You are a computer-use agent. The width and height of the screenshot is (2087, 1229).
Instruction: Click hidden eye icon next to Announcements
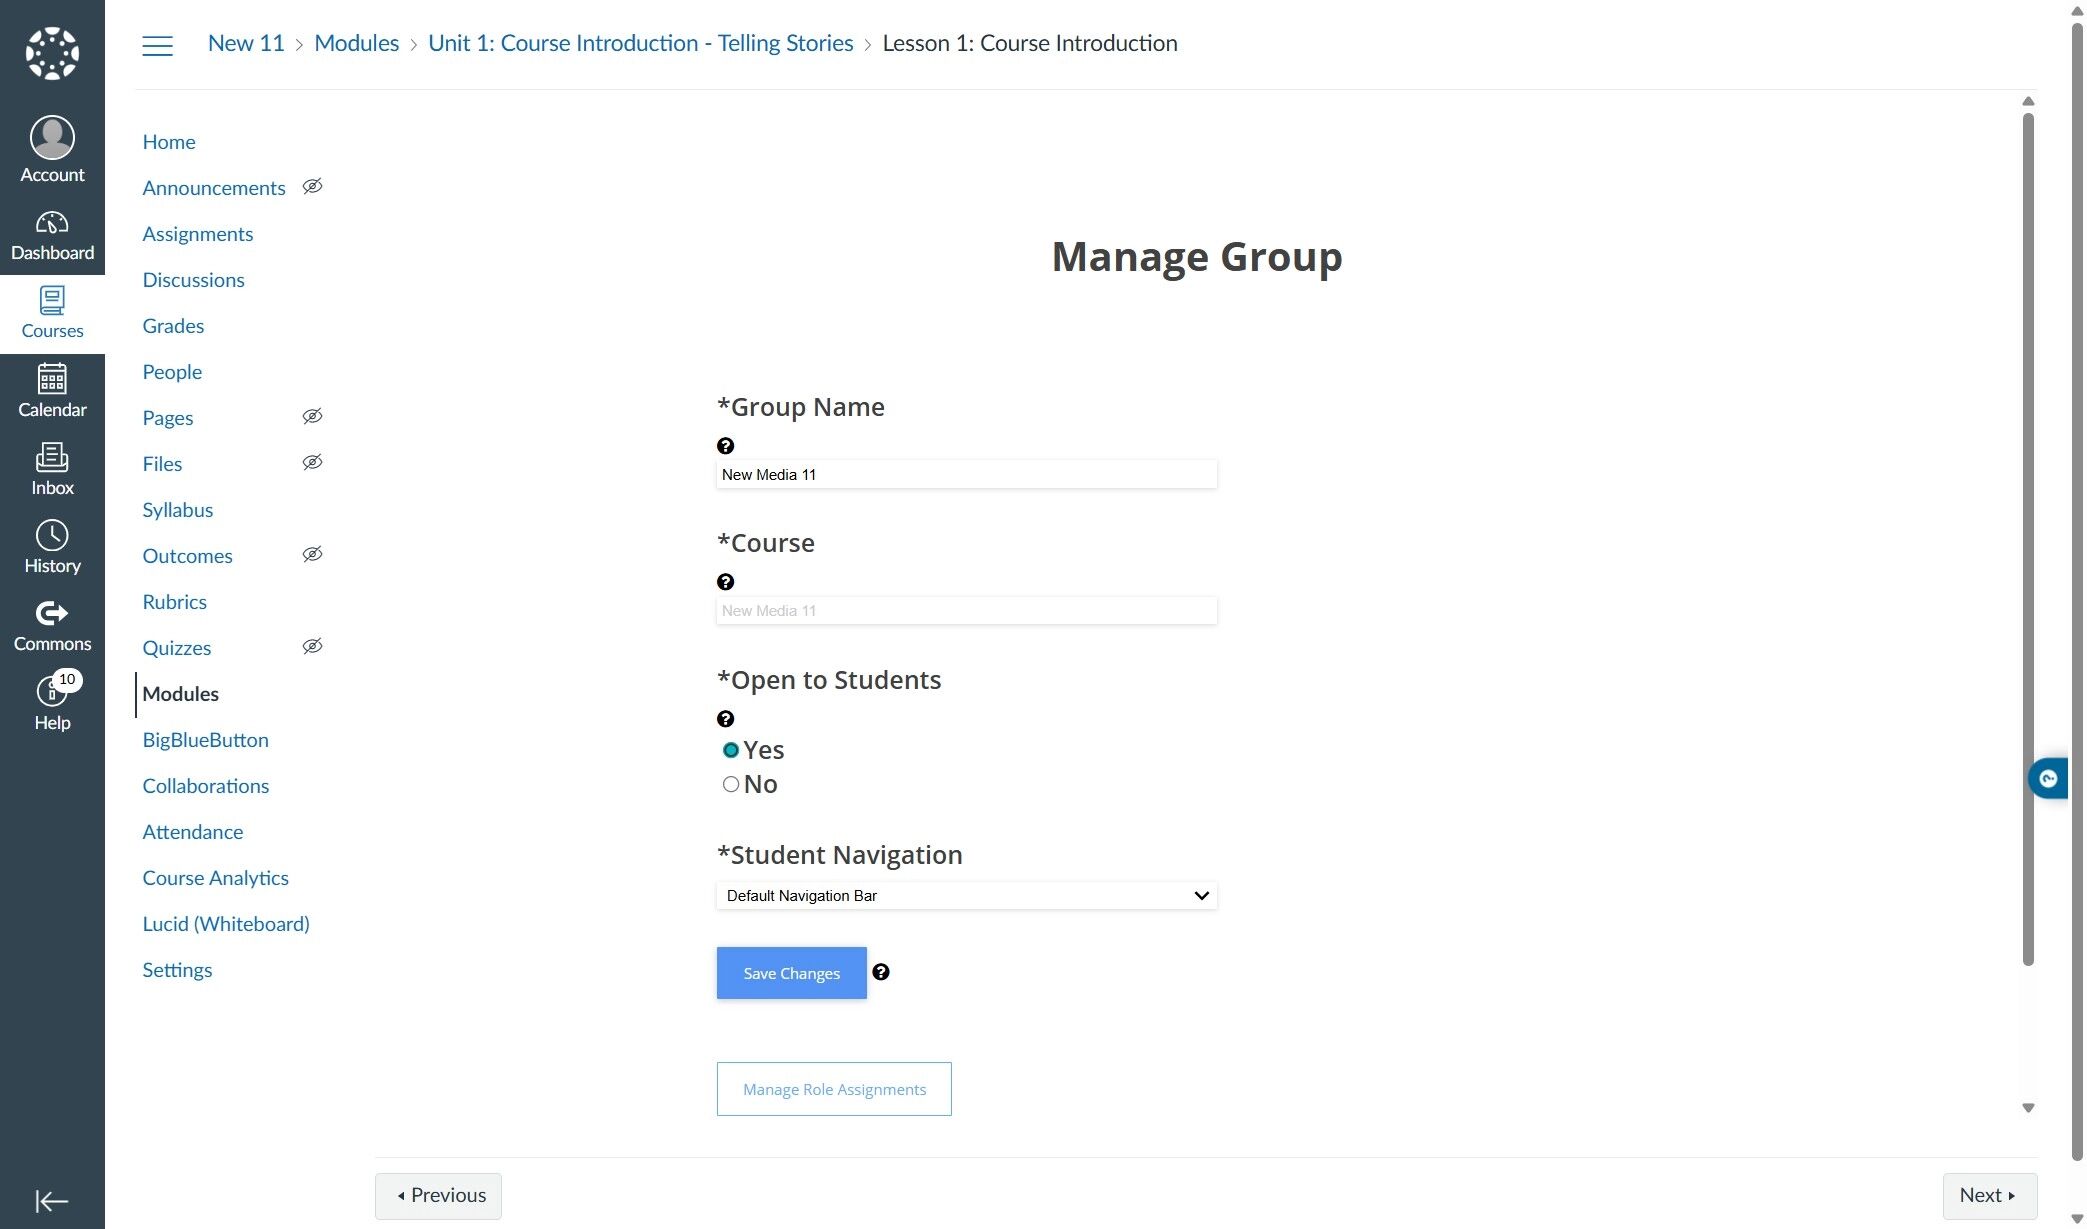pyautogui.click(x=312, y=187)
